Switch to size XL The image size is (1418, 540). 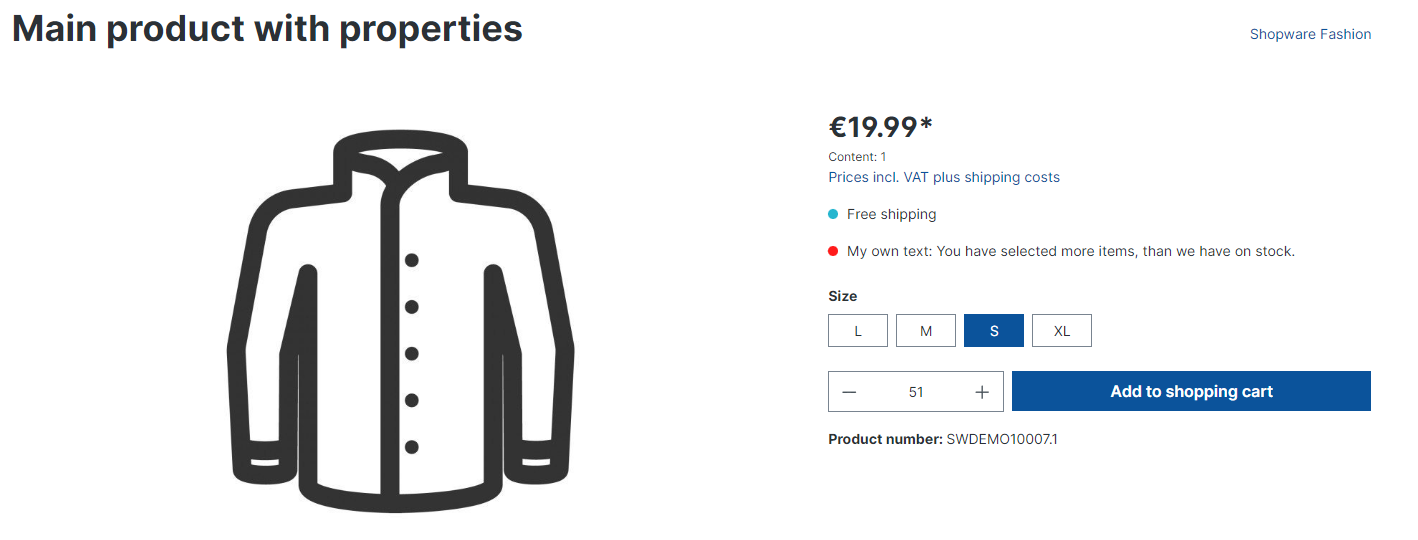pos(1062,331)
